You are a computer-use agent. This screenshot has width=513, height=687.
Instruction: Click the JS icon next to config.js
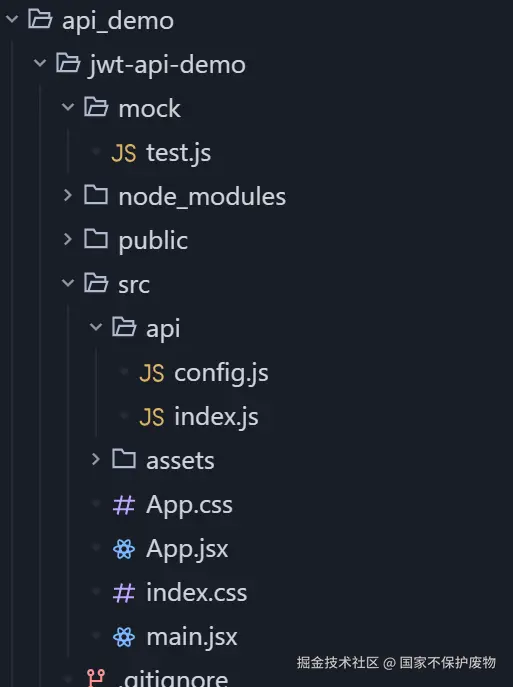pos(152,373)
